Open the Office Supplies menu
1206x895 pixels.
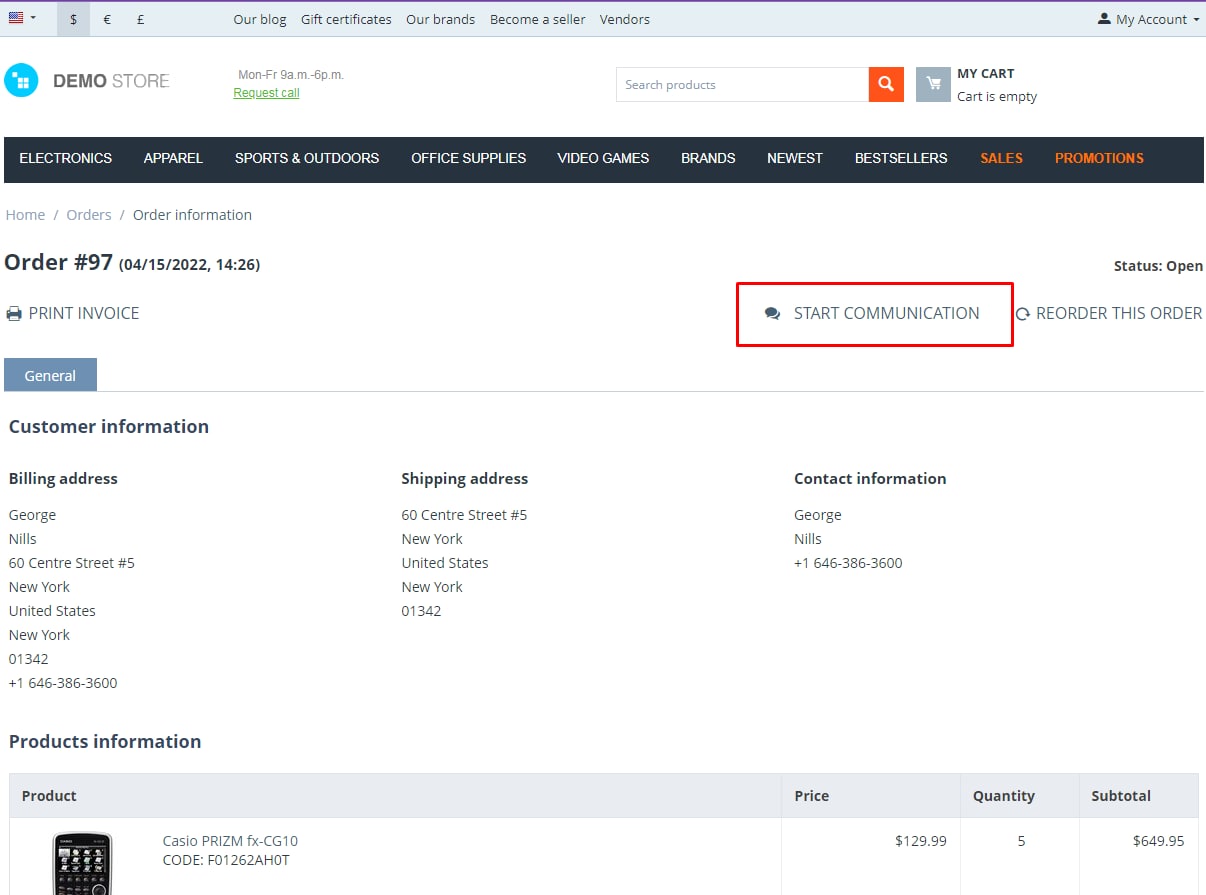coord(469,158)
